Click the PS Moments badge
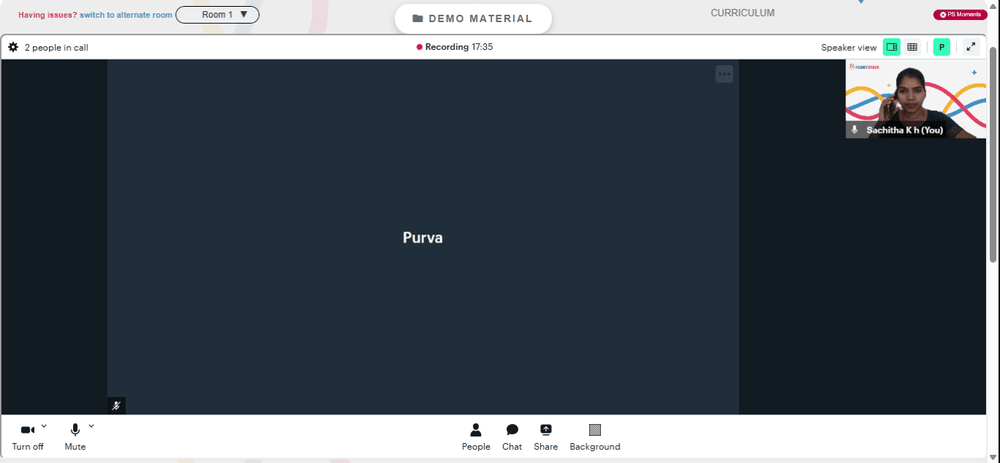Screen dimensions: 1000x463 coord(960,15)
